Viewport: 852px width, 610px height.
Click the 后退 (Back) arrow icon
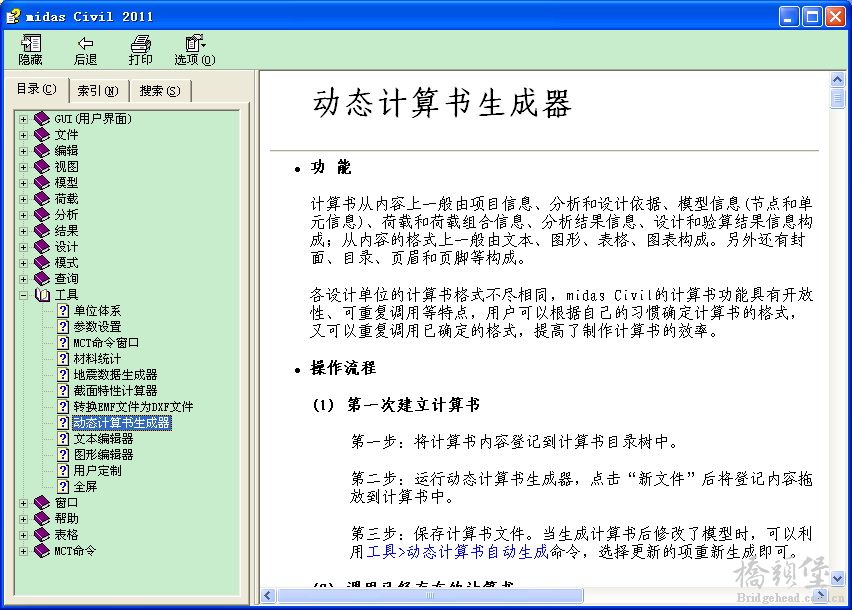[x=85, y=43]
